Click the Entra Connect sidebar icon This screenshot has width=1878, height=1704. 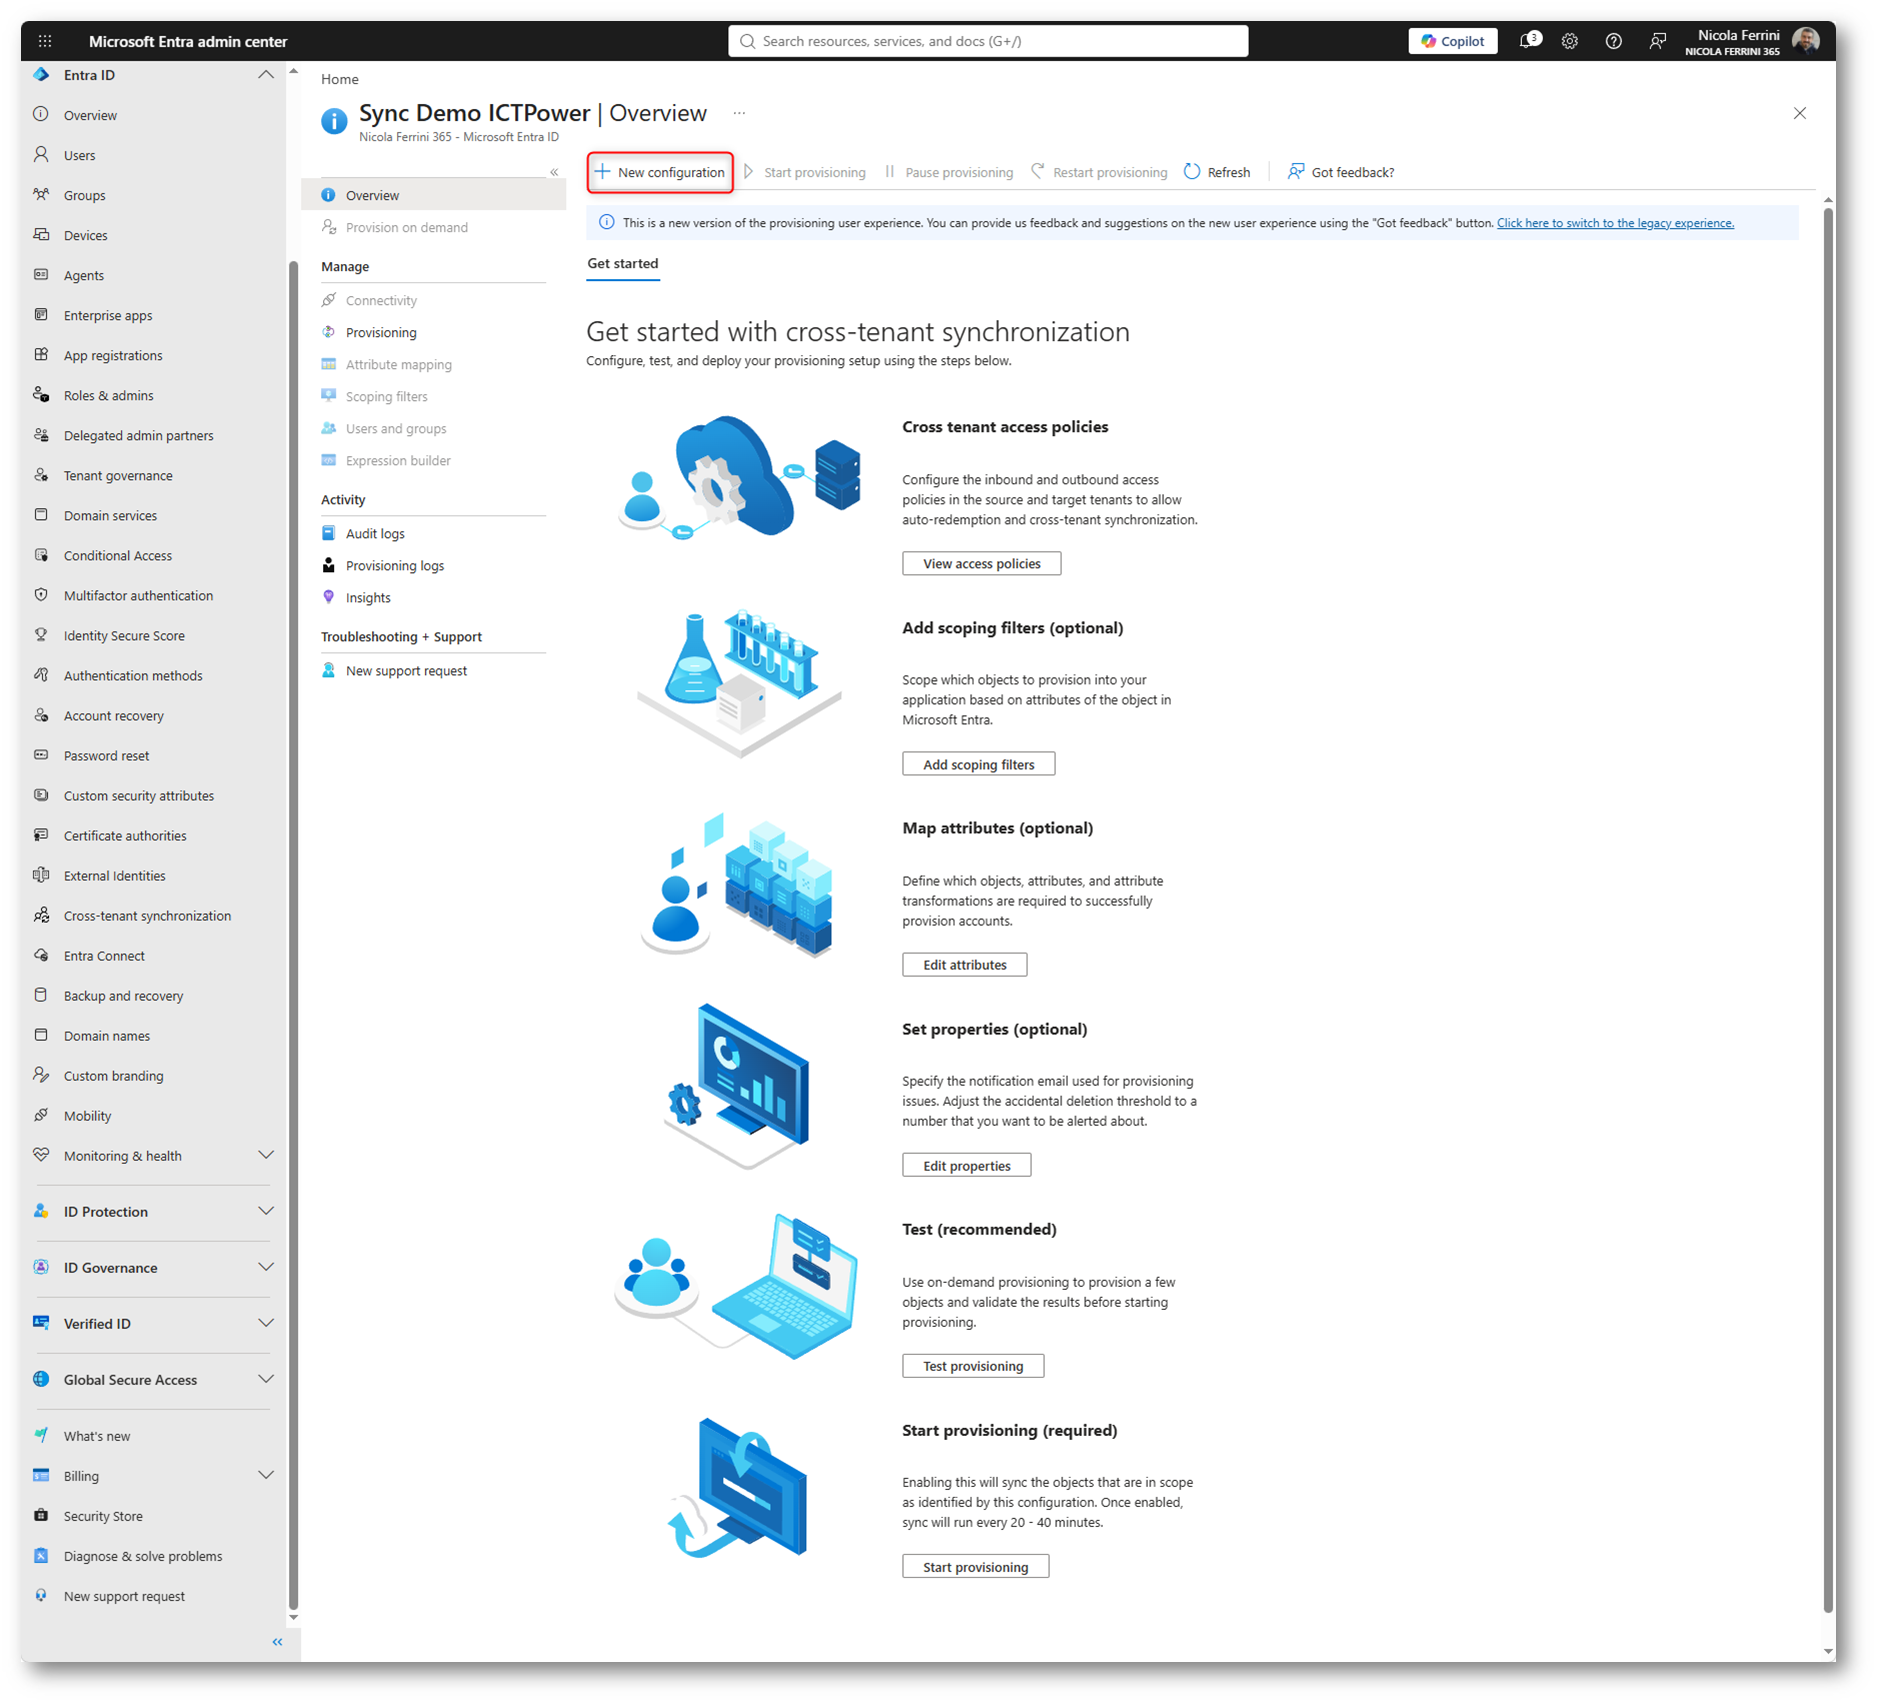[x=41, y=954]
